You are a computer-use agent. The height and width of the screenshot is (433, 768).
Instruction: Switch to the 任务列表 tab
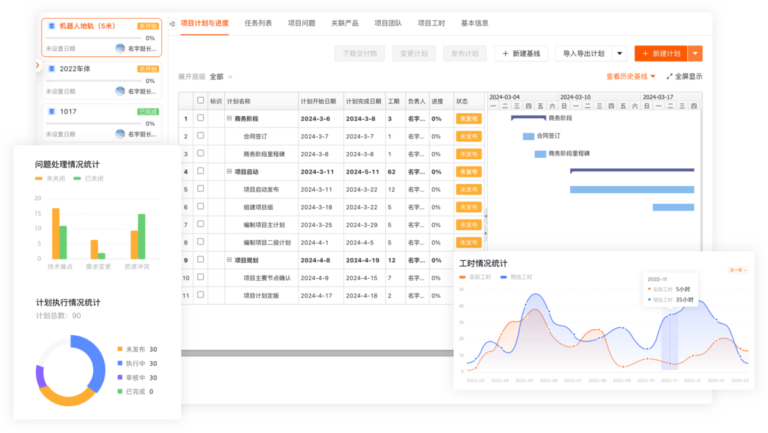258,23
